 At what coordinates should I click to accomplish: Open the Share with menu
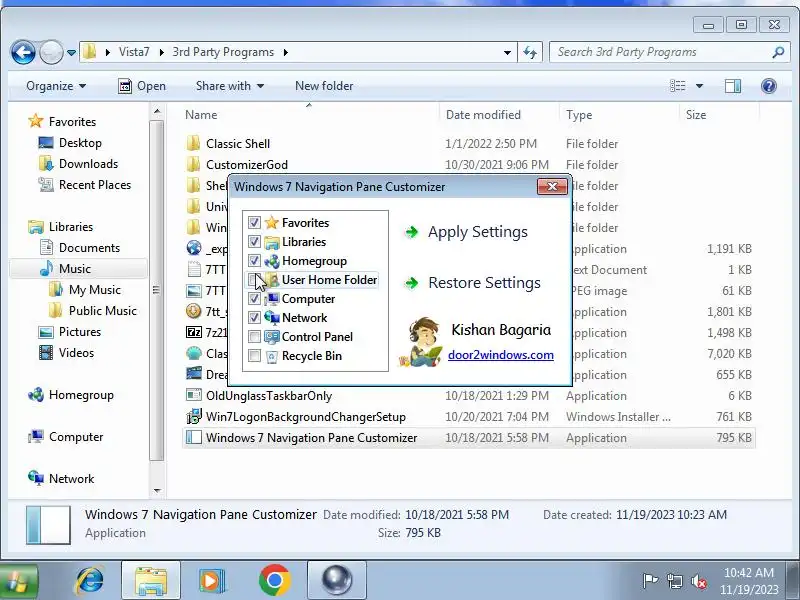click(x=230, y=86)
